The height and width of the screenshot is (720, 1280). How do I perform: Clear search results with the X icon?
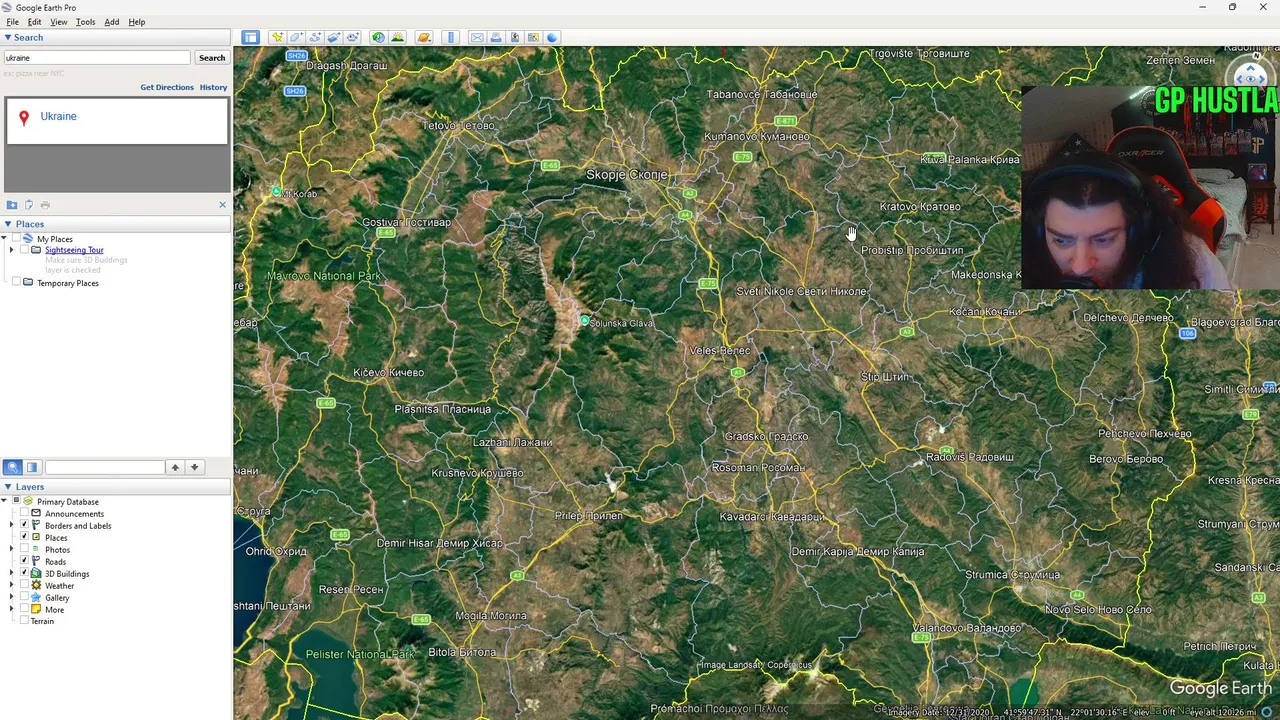[222, 205]
